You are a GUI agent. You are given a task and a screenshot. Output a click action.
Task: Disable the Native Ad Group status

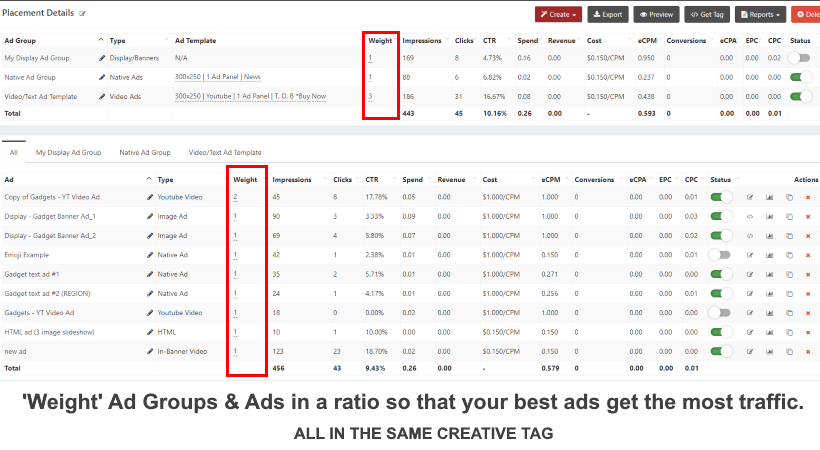click(801, 77)
